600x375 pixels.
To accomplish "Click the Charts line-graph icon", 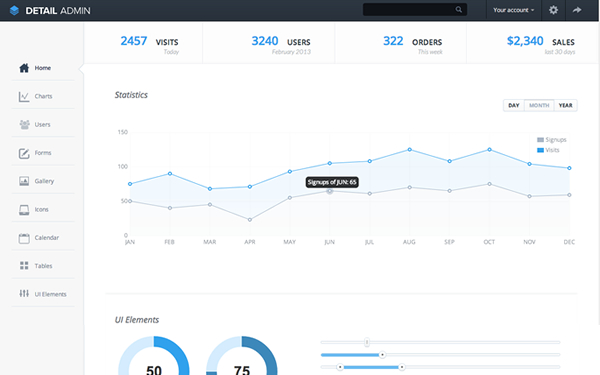I will [24, 96].
